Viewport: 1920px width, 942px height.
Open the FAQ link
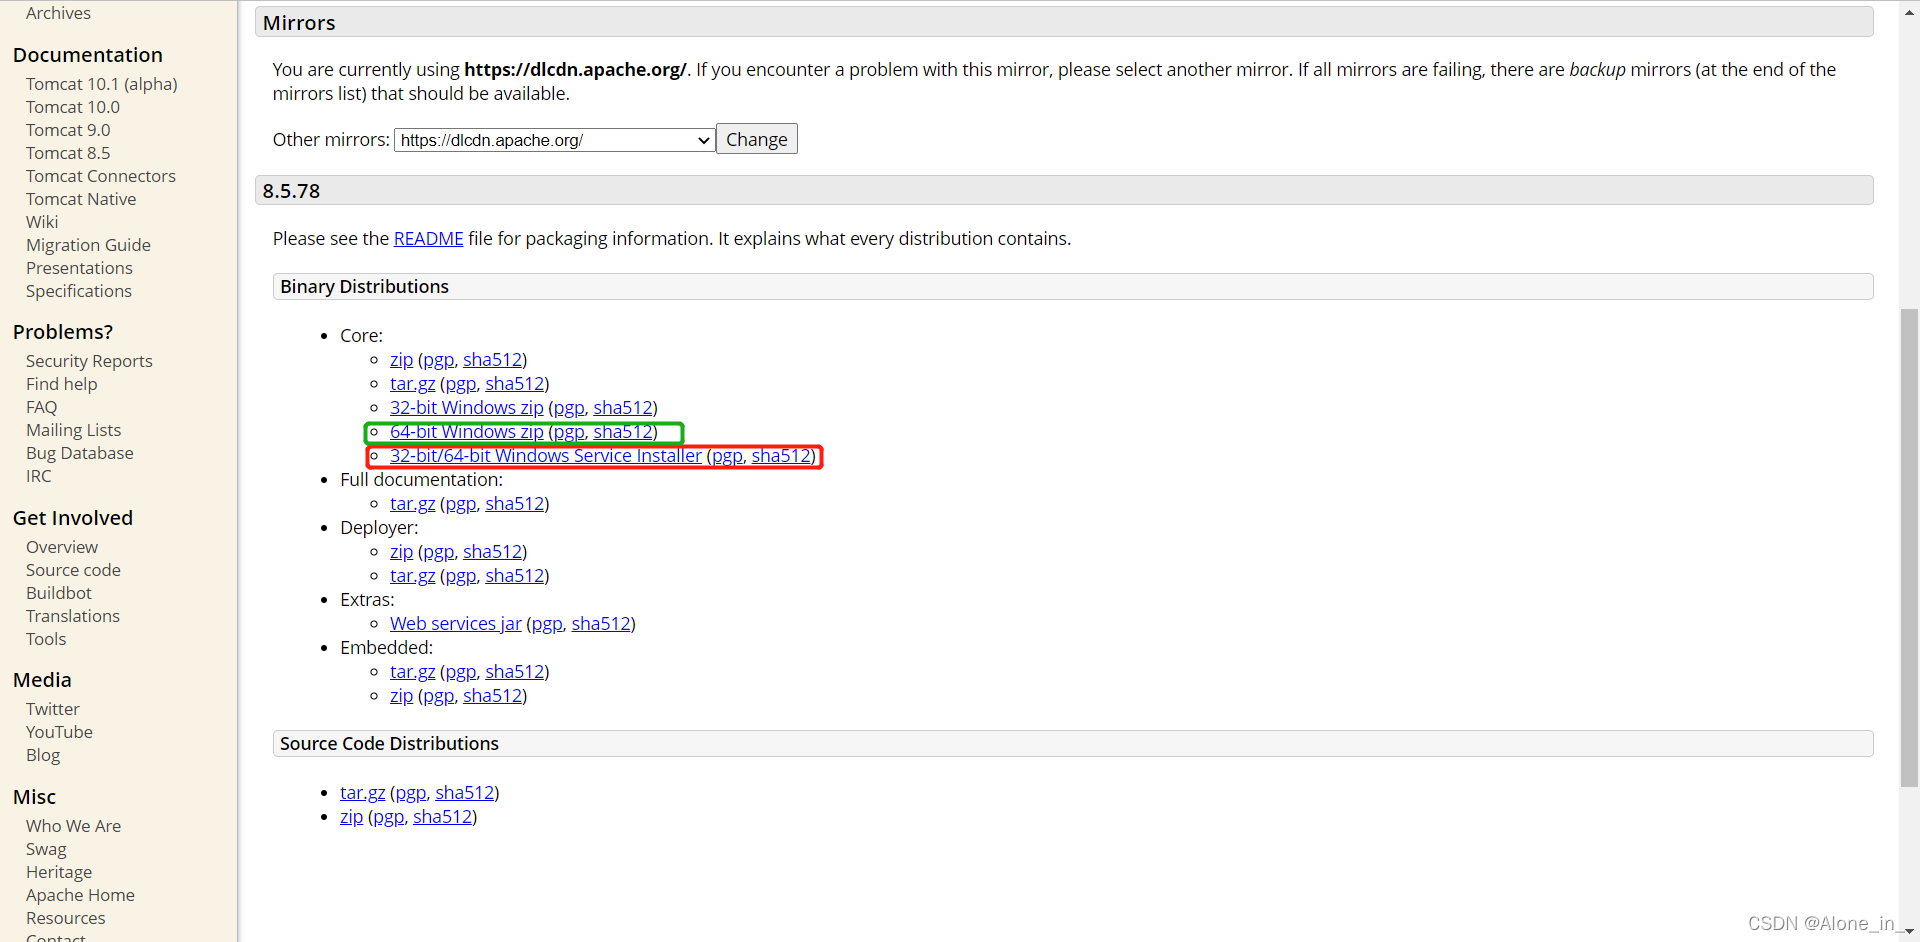[42, 407]
